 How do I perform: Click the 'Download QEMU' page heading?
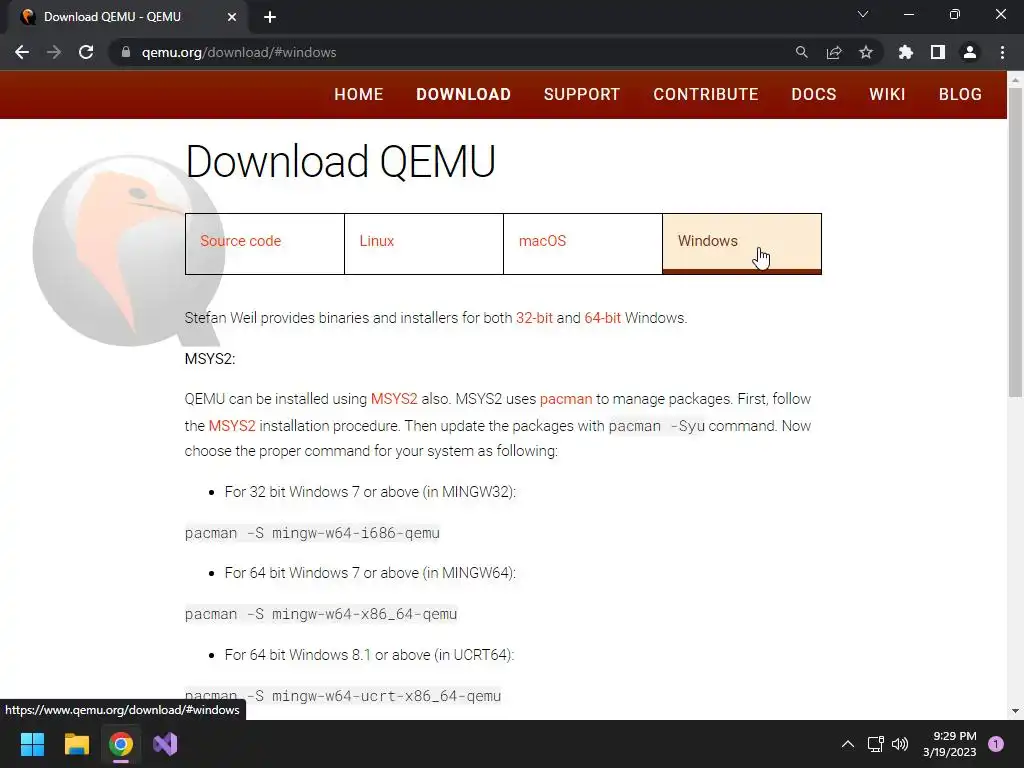(x=340, y=161)
